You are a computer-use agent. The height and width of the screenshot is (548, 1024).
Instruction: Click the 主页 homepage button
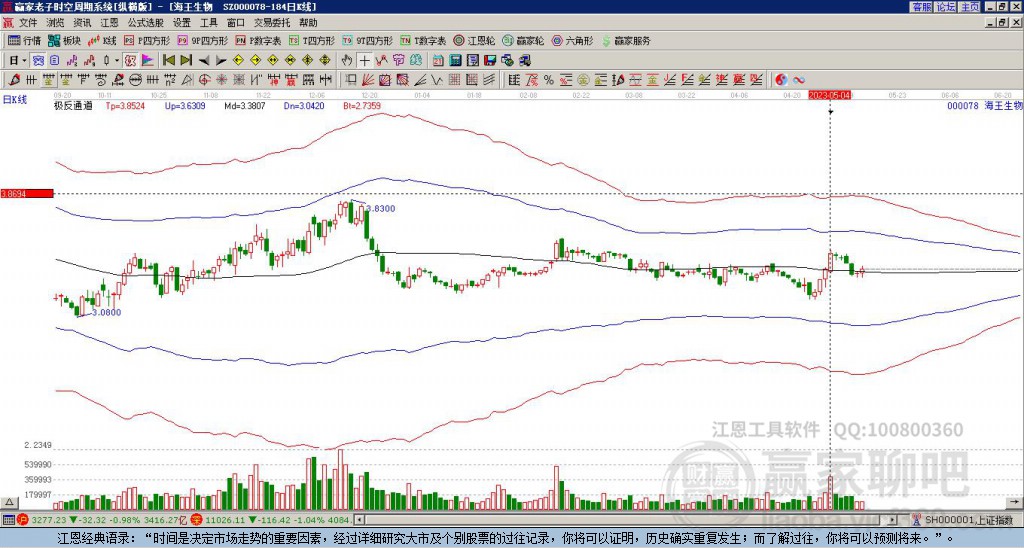970,7
